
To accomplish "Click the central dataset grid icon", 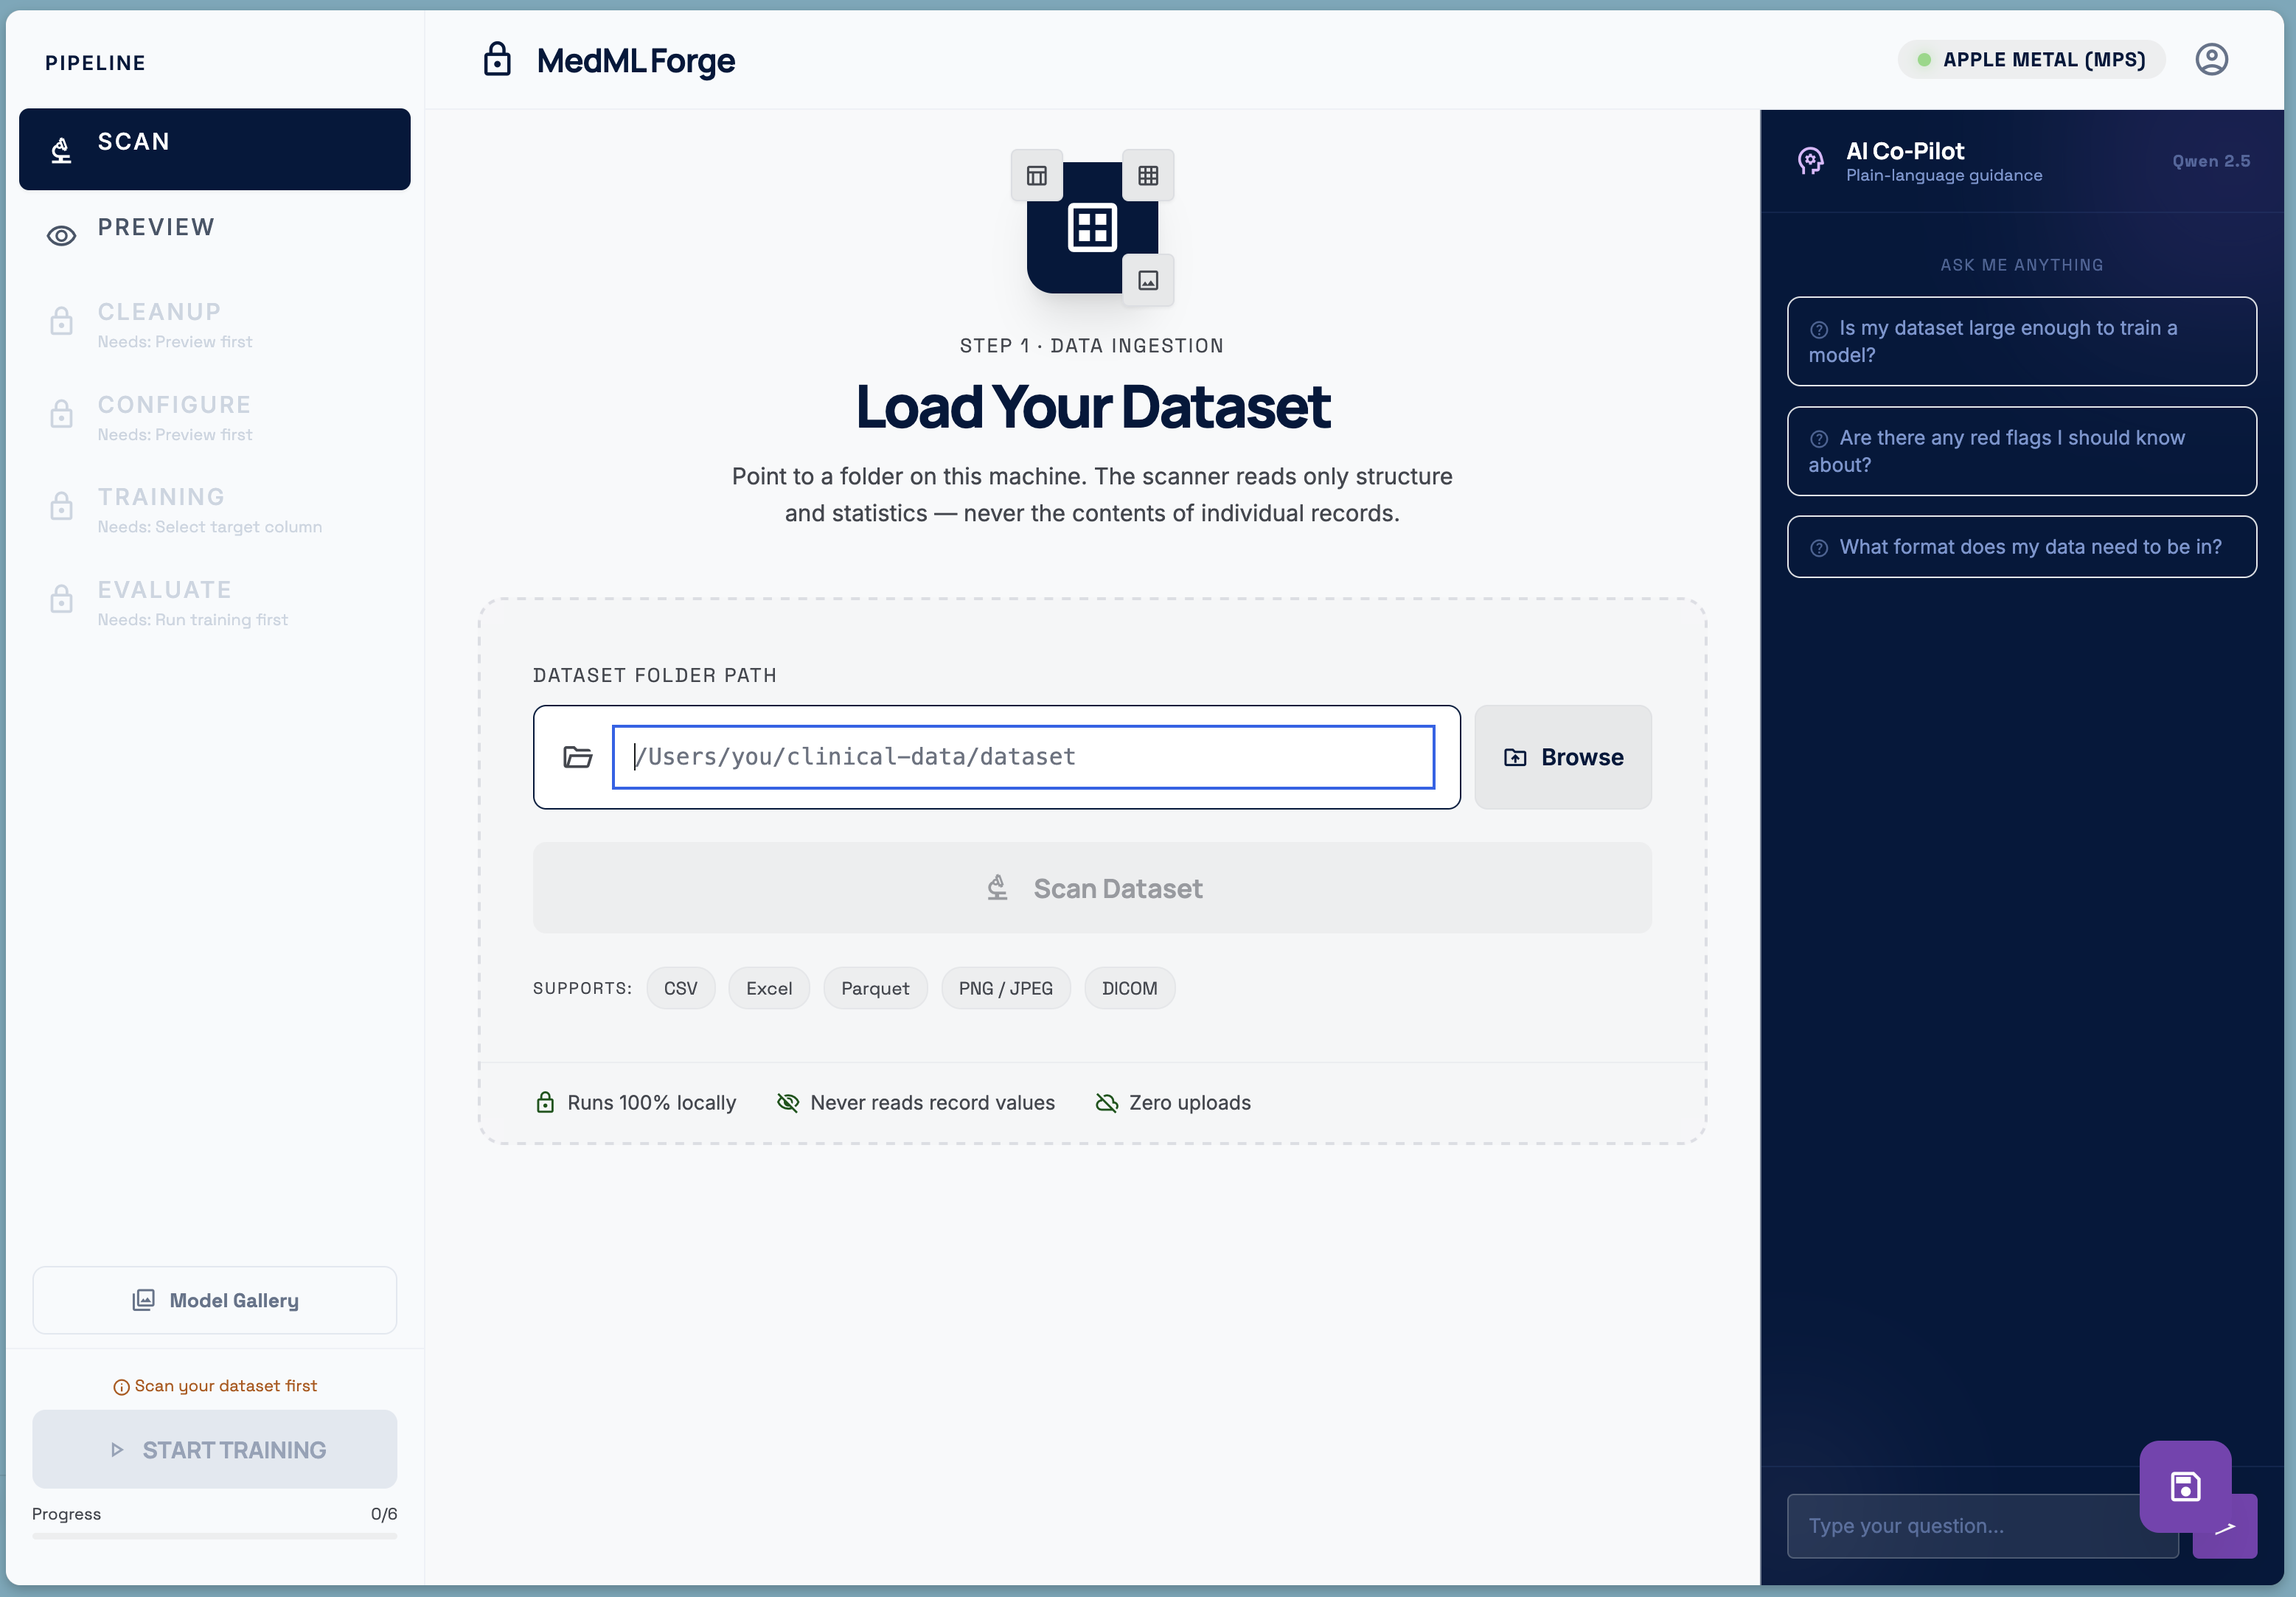I will 1091,227.
